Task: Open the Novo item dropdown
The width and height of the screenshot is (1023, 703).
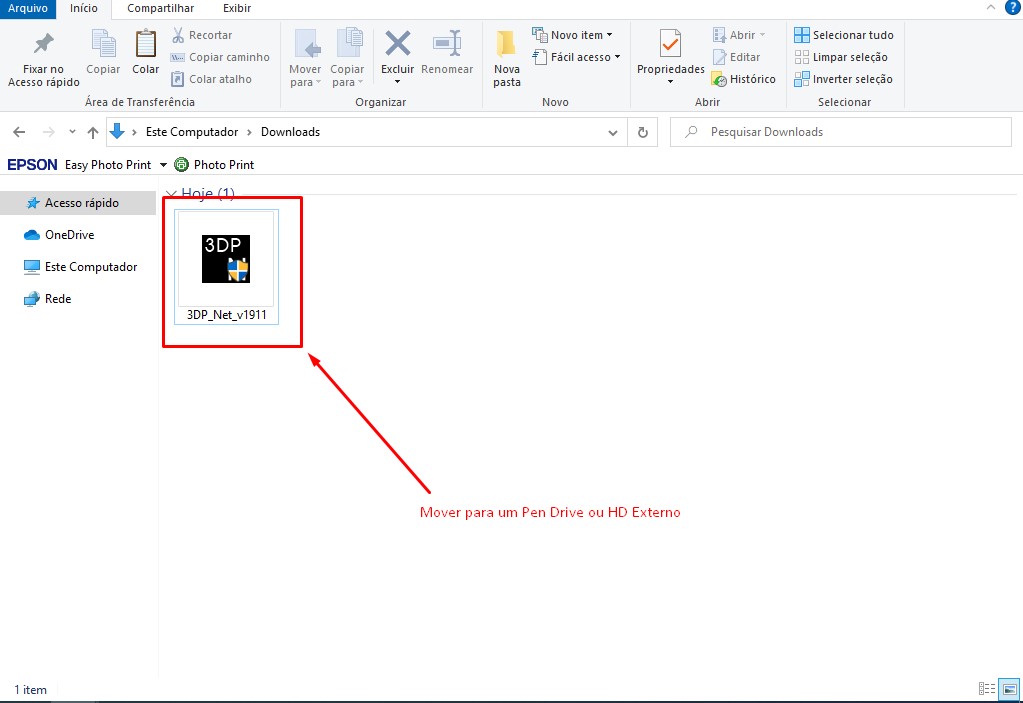Action: pyautogui.click(x=572, y=35)
